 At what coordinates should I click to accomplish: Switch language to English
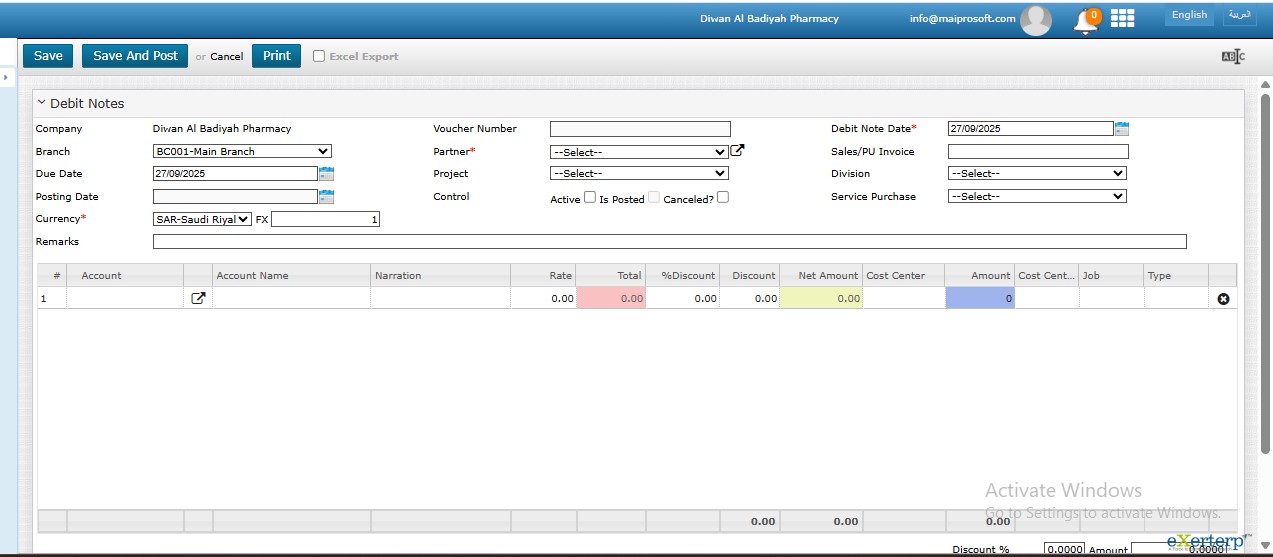click(x=1189, y=16)
